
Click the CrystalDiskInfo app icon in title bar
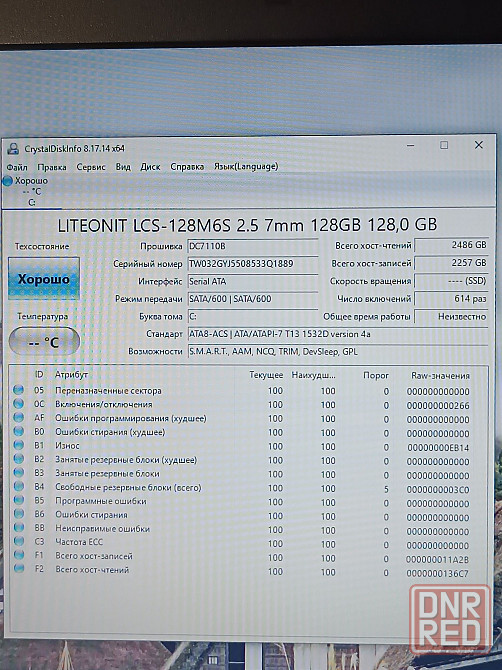[x=13, y=149]
